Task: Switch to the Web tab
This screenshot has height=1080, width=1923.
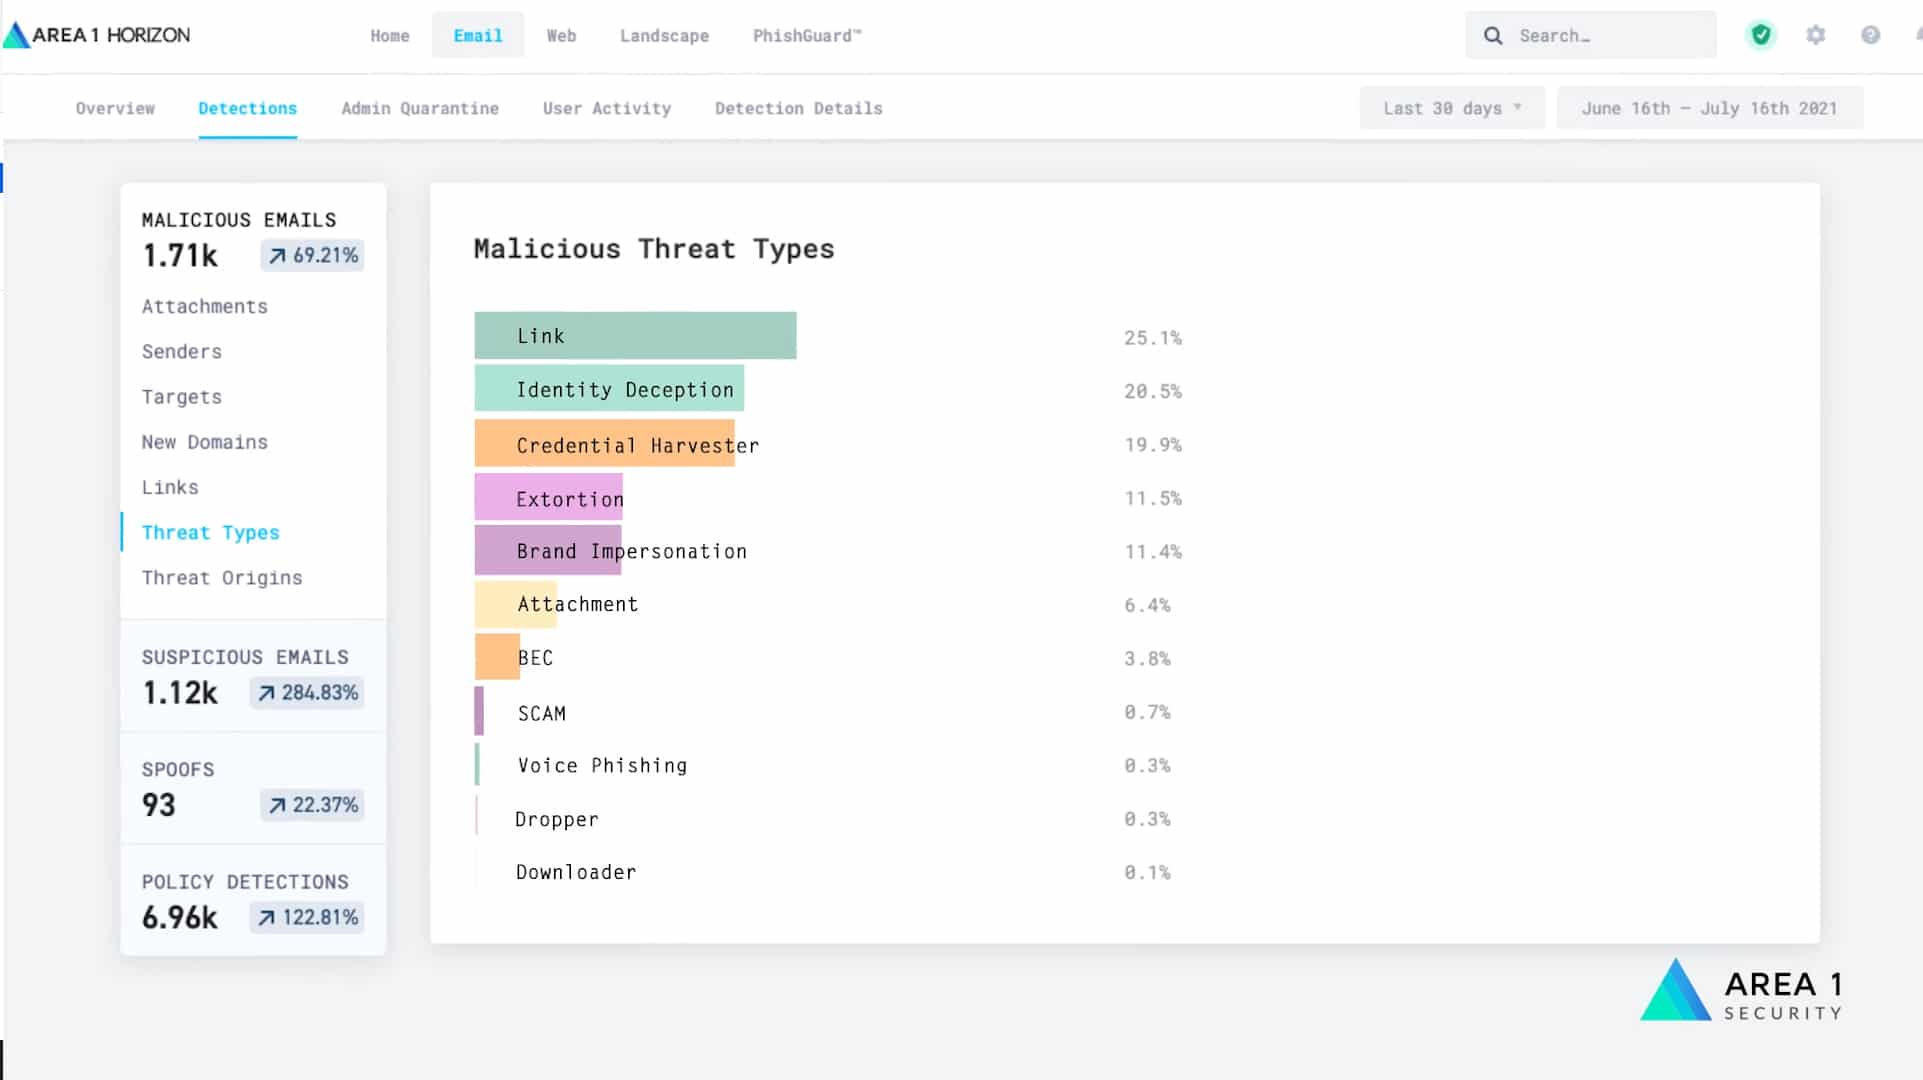Action: coord(561,36)
